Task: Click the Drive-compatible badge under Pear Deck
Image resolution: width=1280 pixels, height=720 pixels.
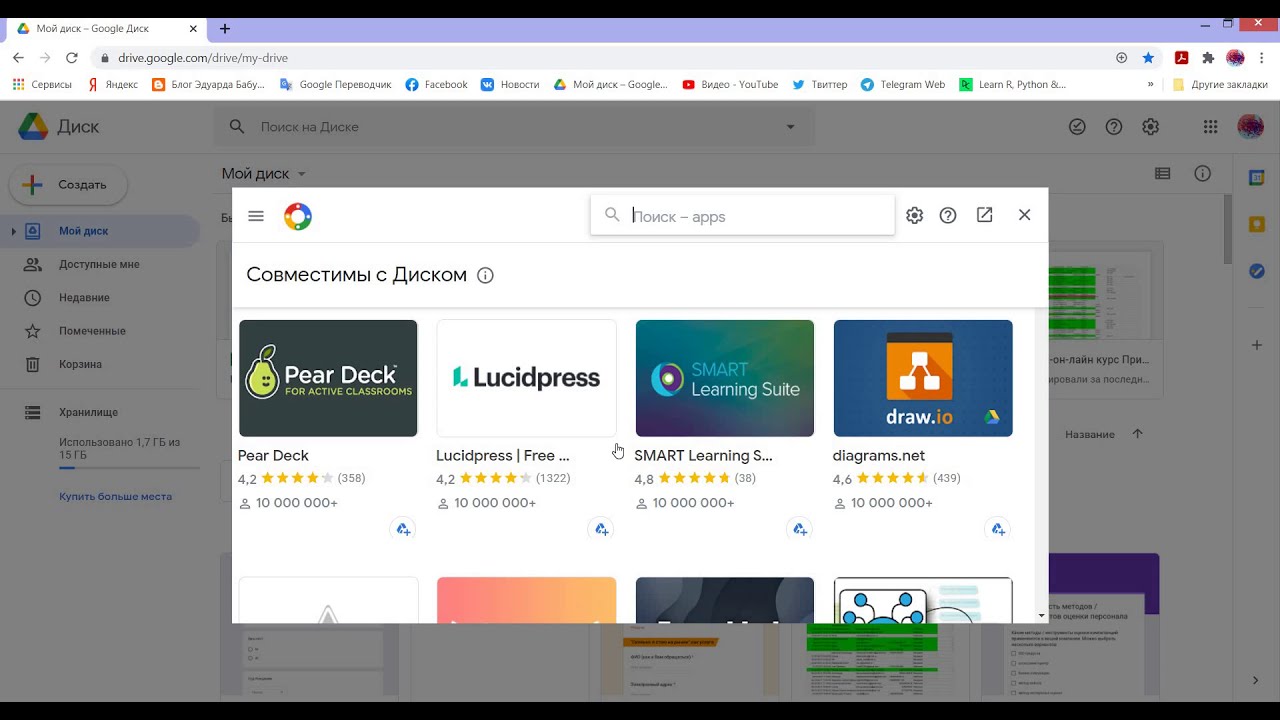Action: click(x=403, y=529)
